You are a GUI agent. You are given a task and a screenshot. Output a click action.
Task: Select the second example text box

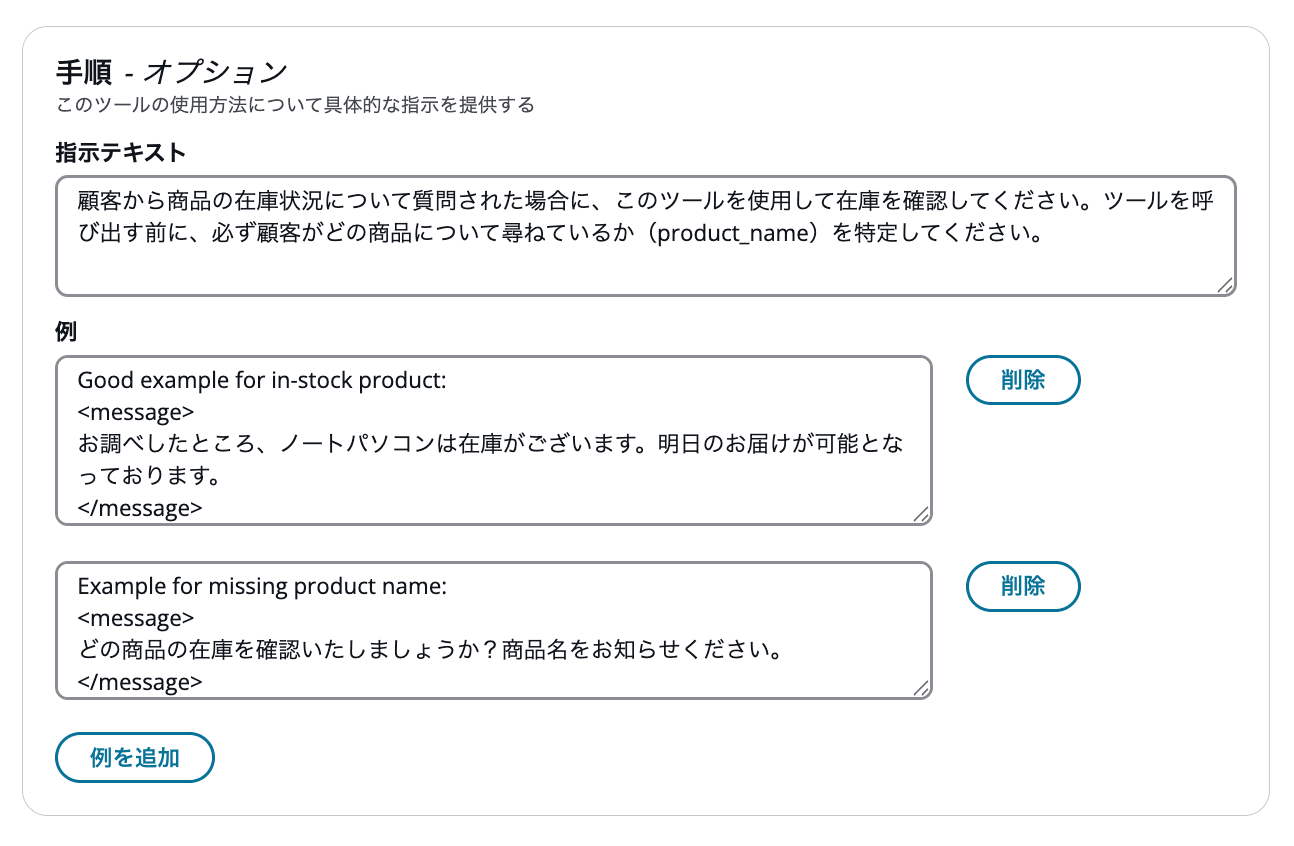495,630
